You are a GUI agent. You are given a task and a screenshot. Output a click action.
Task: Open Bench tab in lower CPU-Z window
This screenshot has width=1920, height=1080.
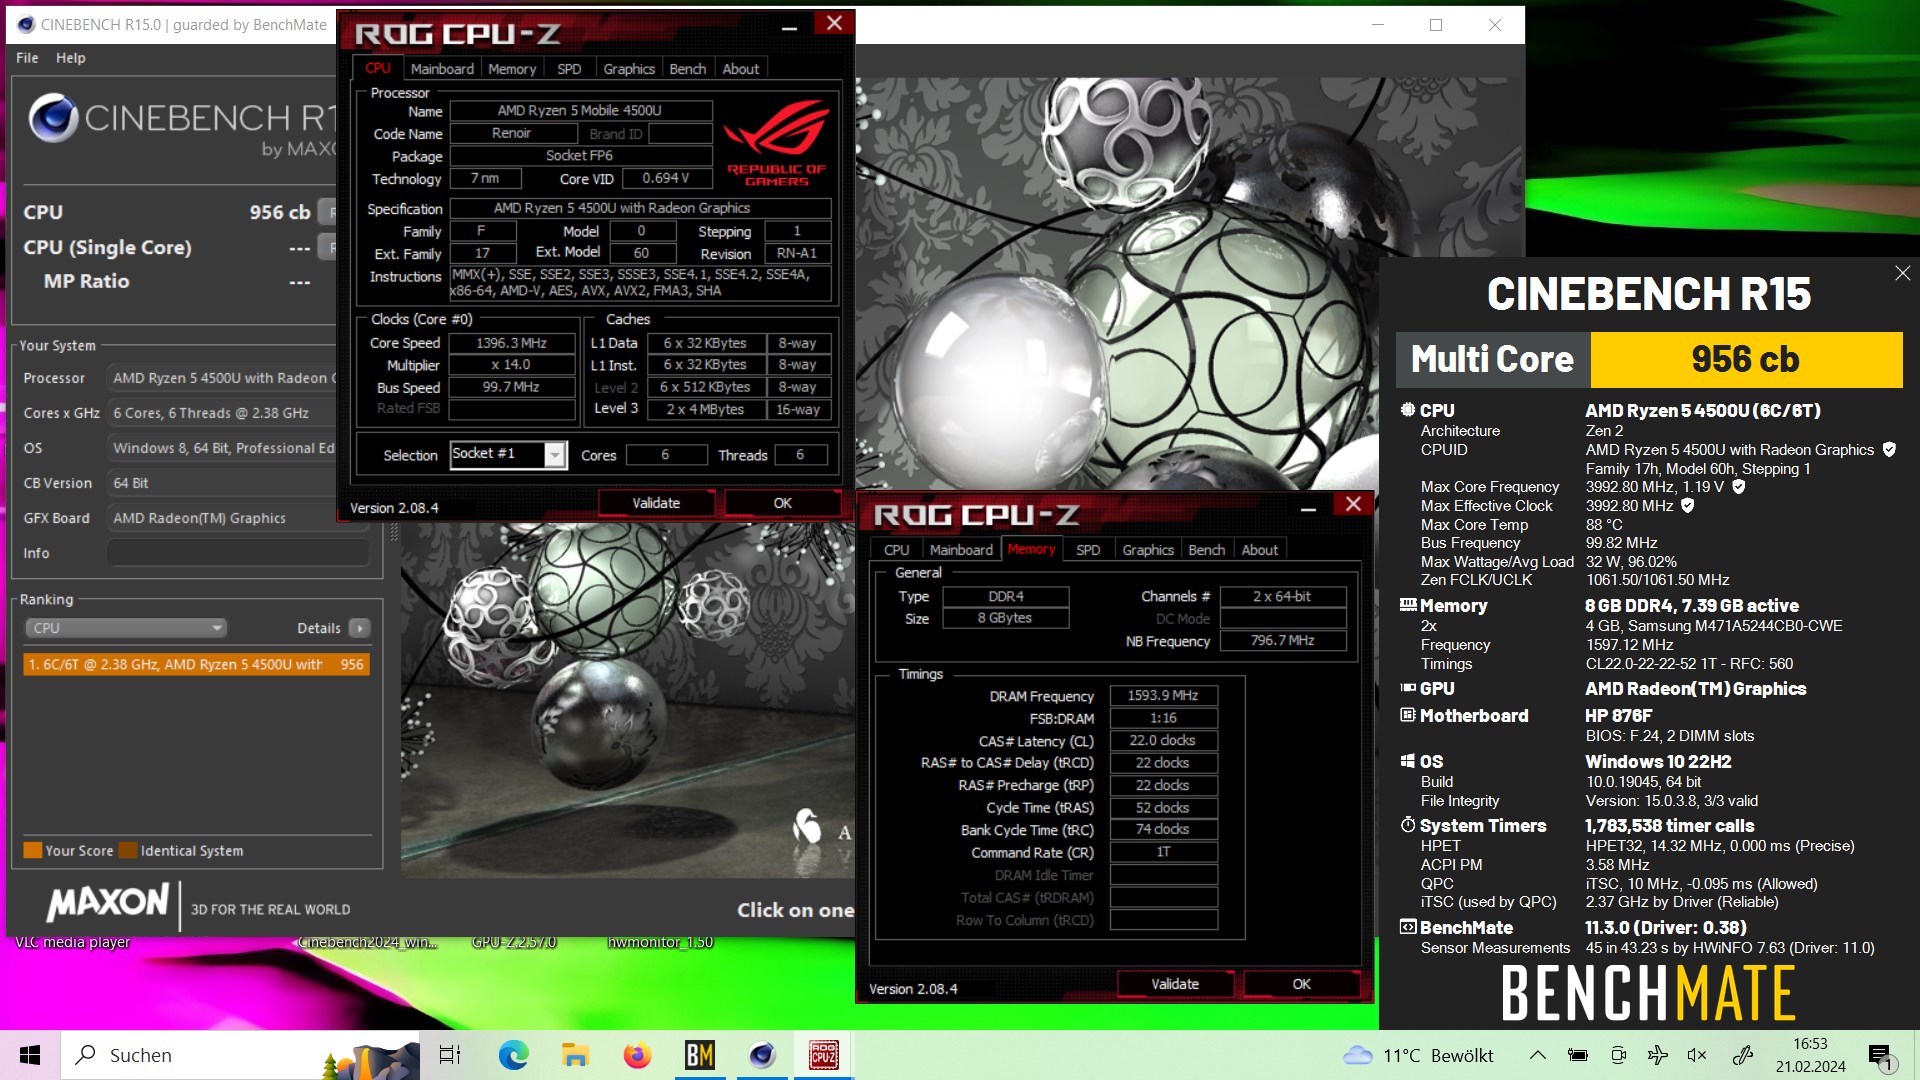(1207, 550)
